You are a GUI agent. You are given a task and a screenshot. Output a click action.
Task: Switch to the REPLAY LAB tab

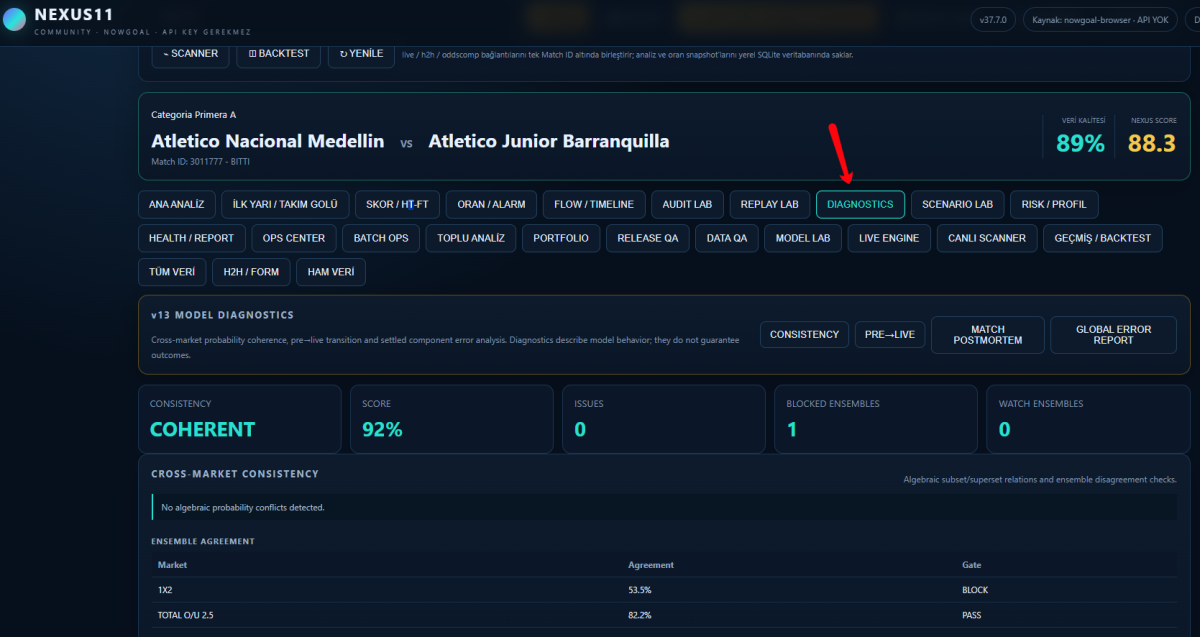tap(769, 204)
